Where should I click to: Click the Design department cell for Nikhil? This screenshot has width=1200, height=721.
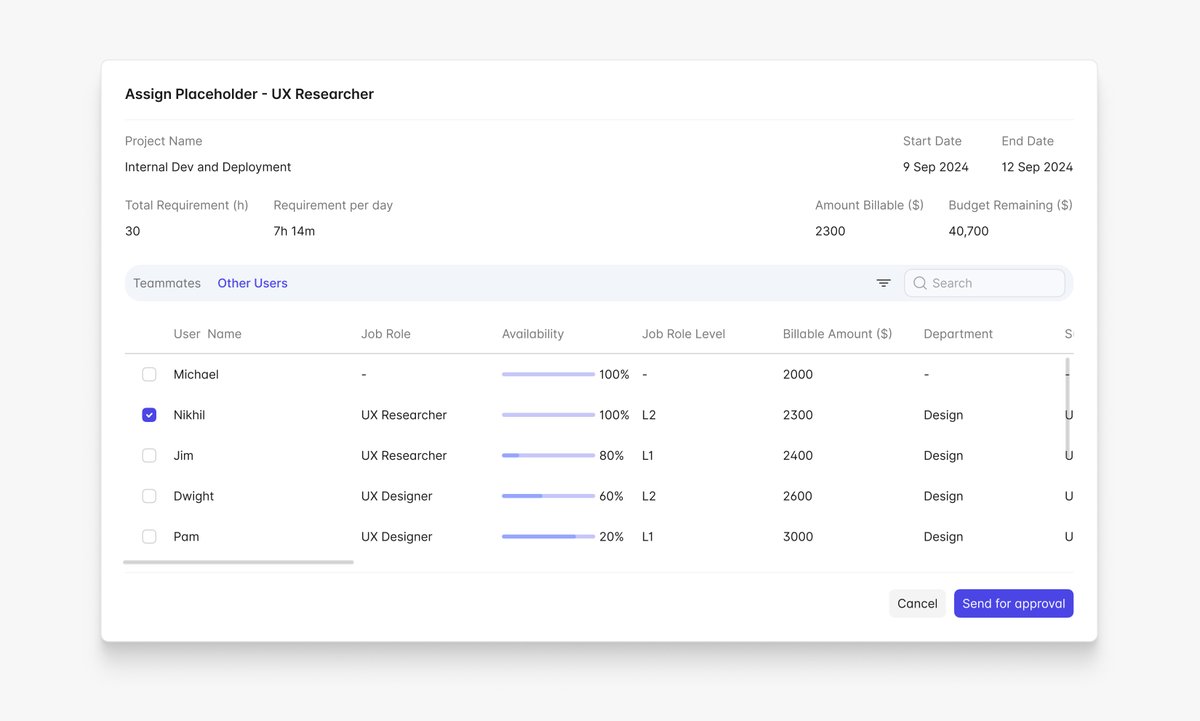(943, 415)
